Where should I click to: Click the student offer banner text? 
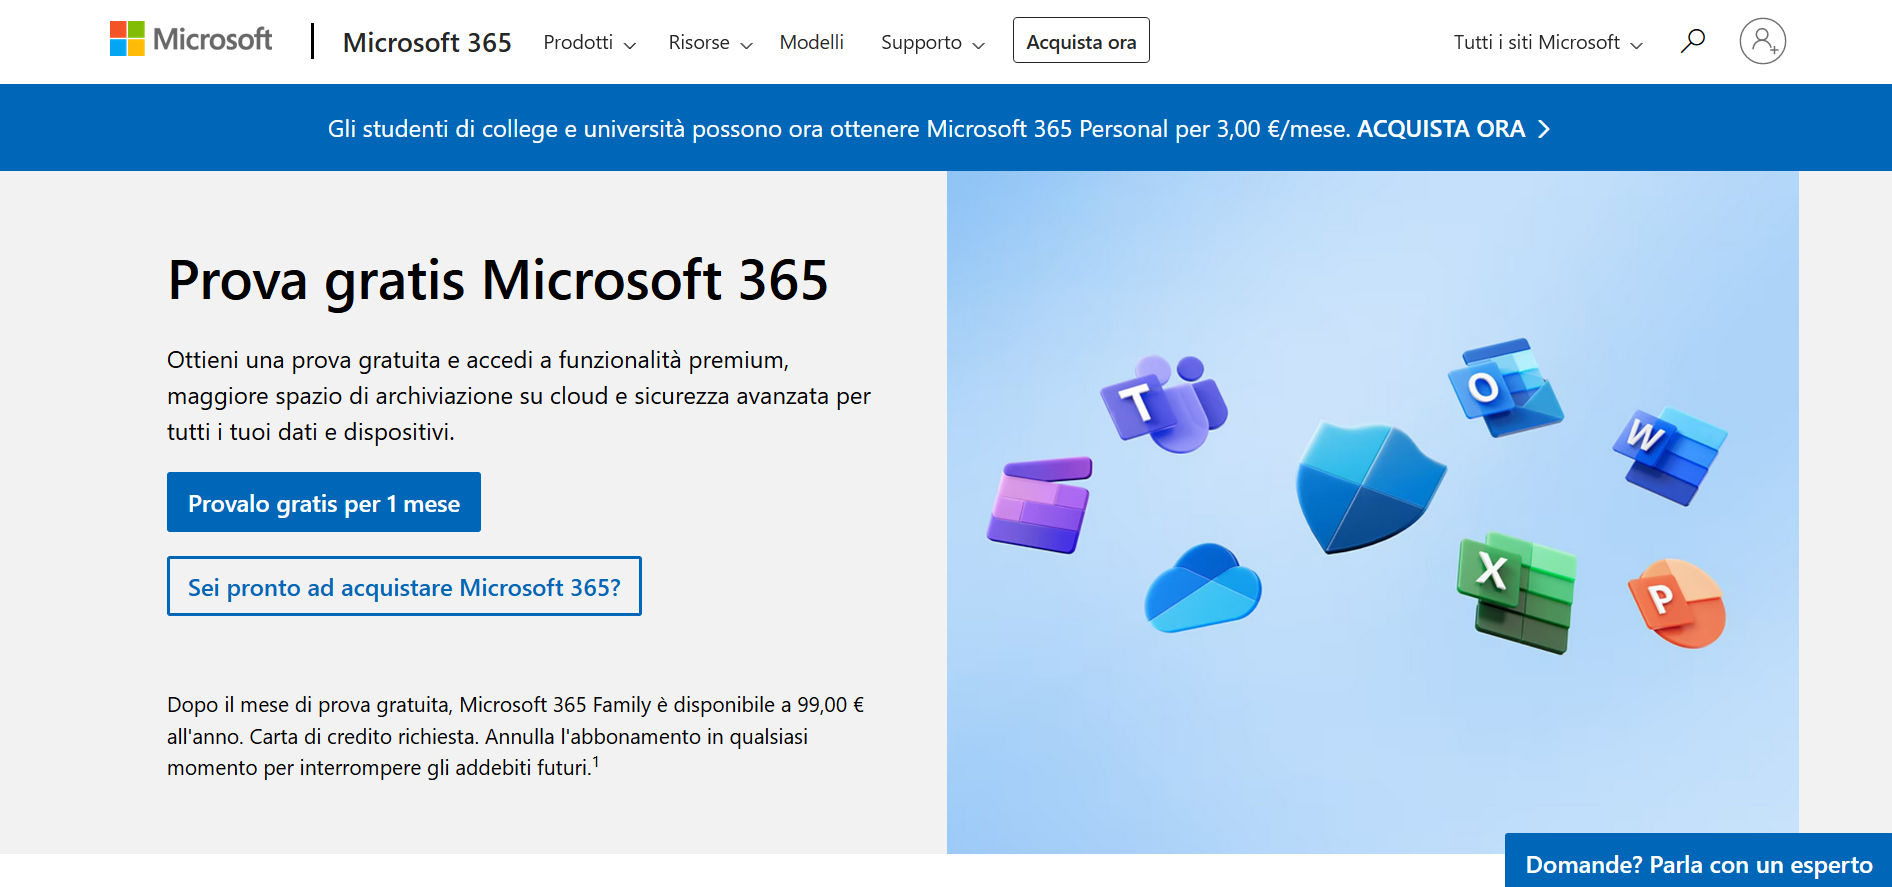point(838,129)
